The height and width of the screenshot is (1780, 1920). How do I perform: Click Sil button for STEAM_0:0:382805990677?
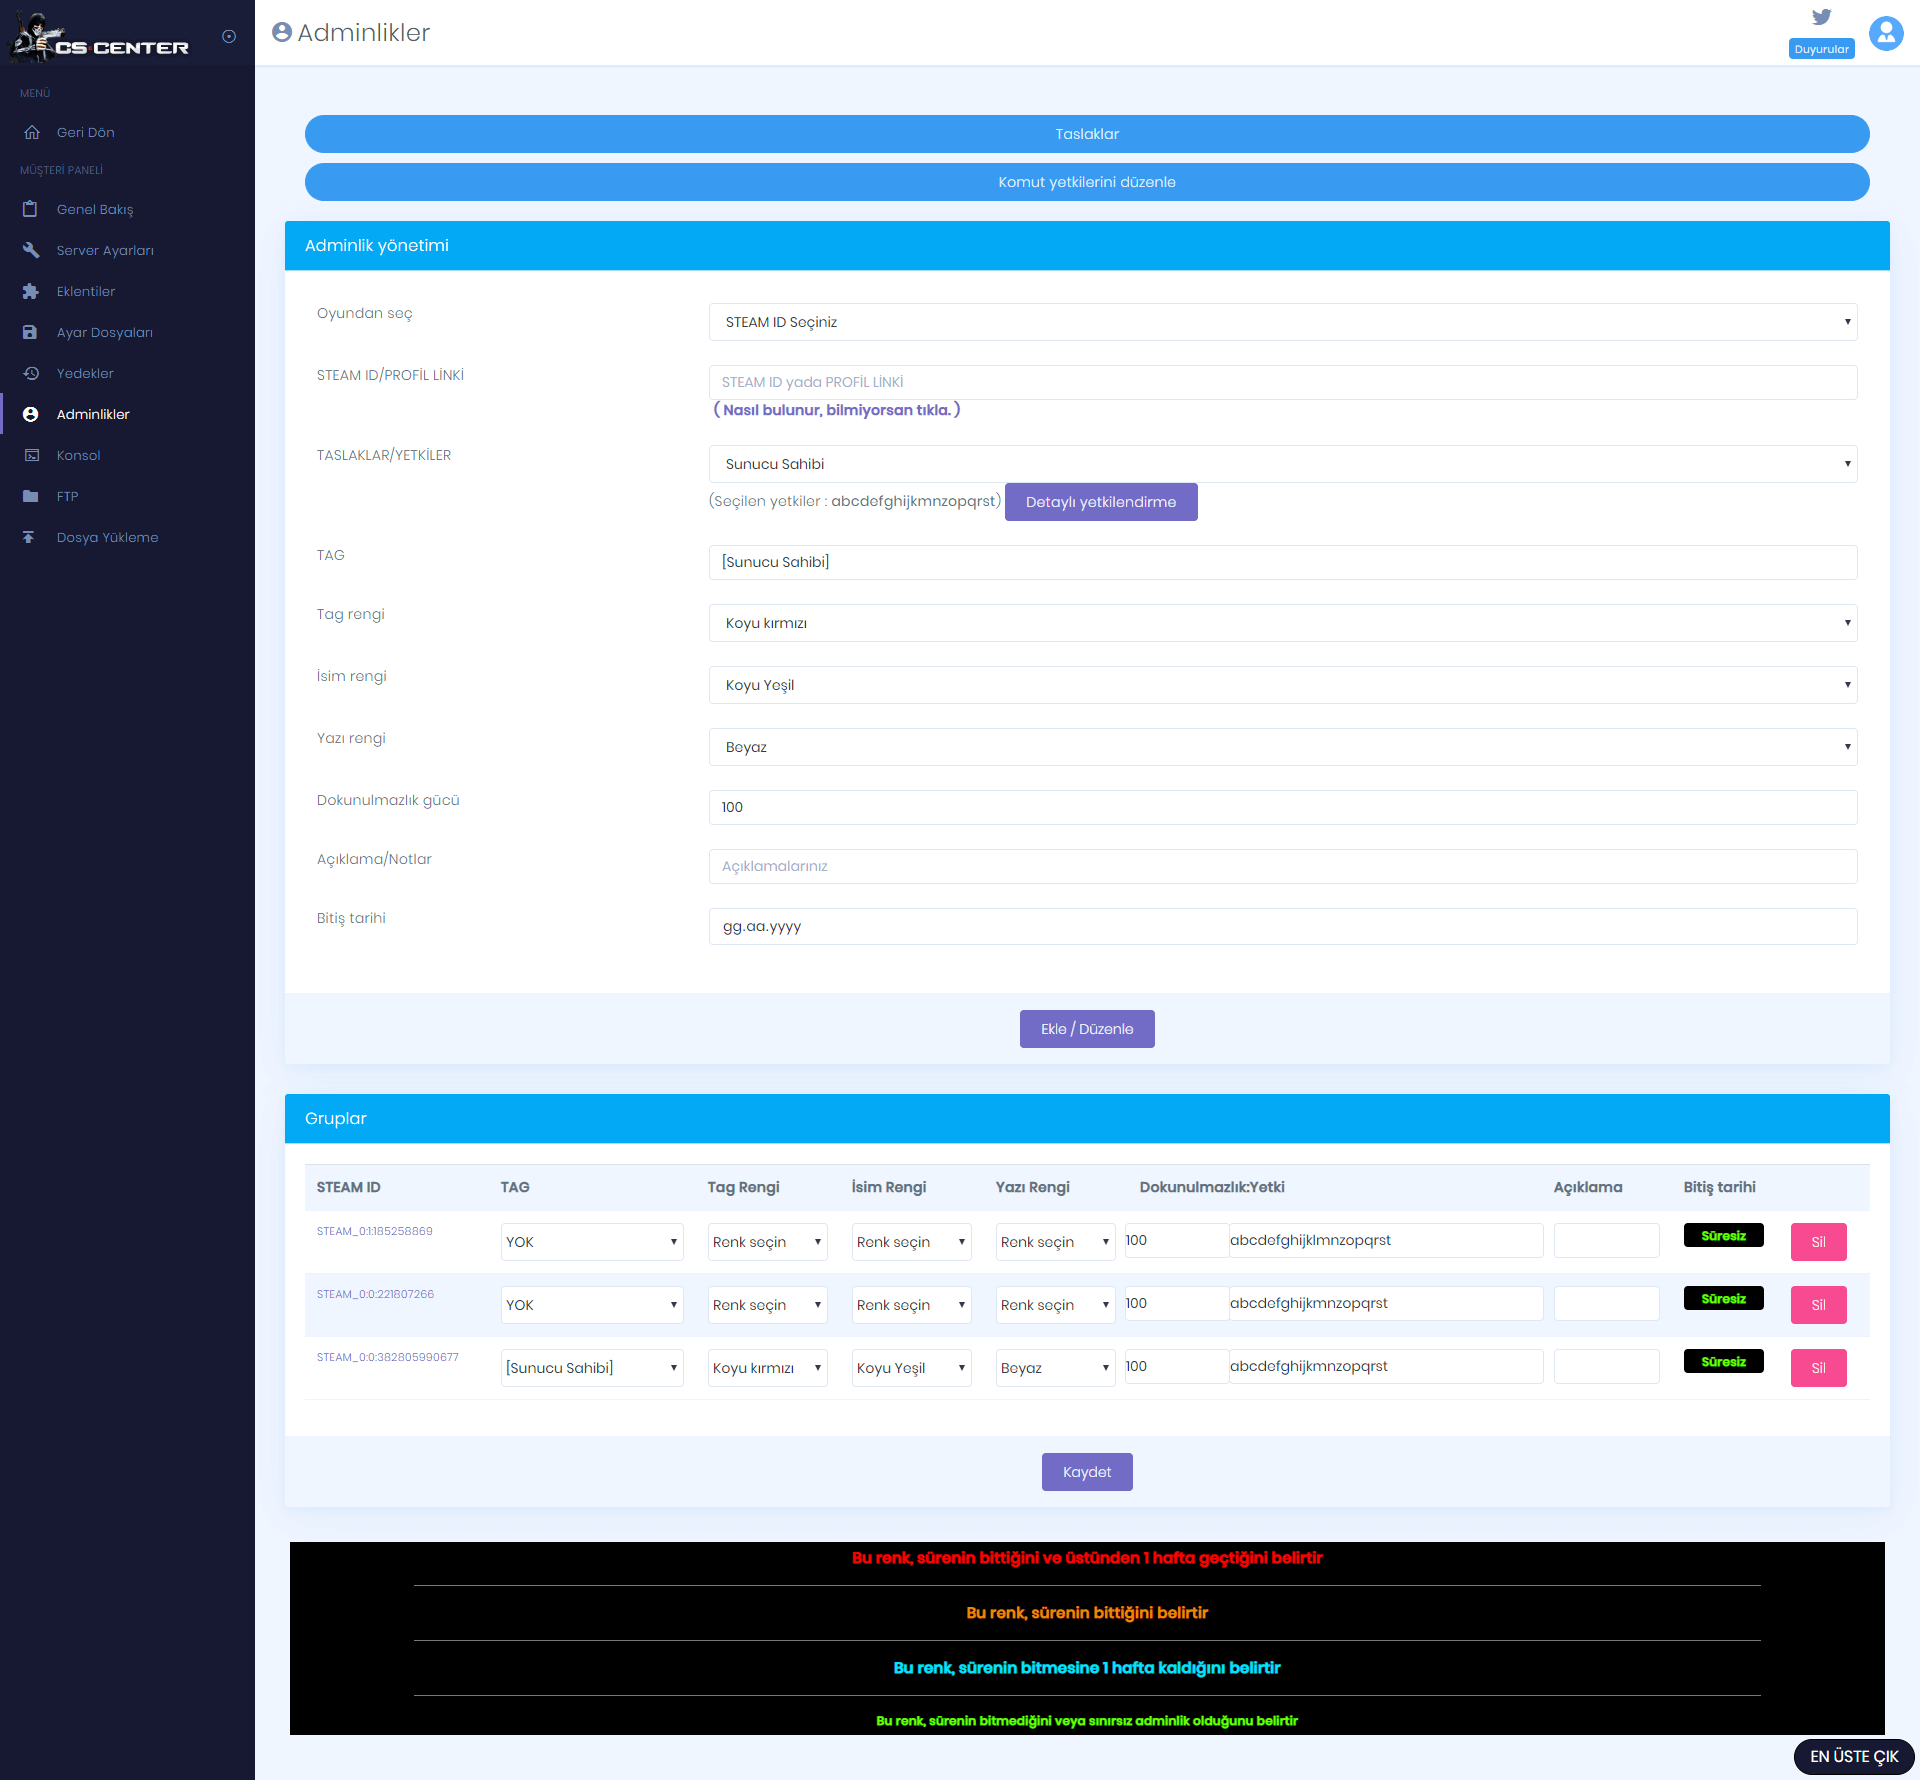[x=1818, y=1368]
